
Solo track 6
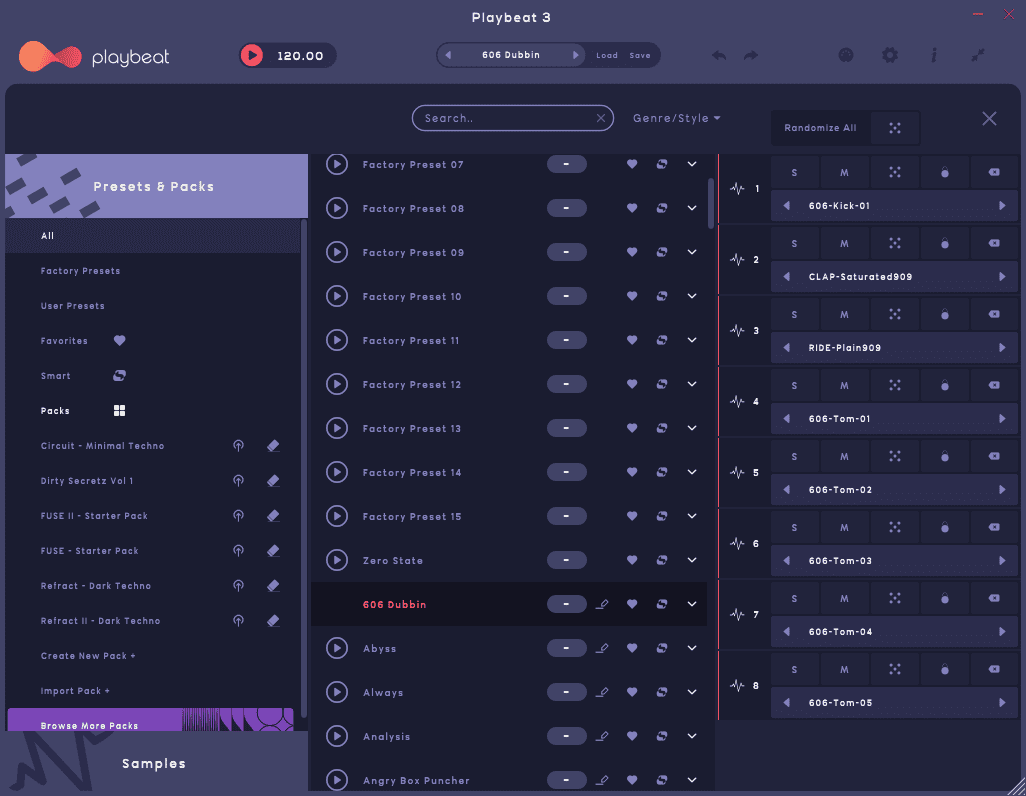click(x=794, y=527)
